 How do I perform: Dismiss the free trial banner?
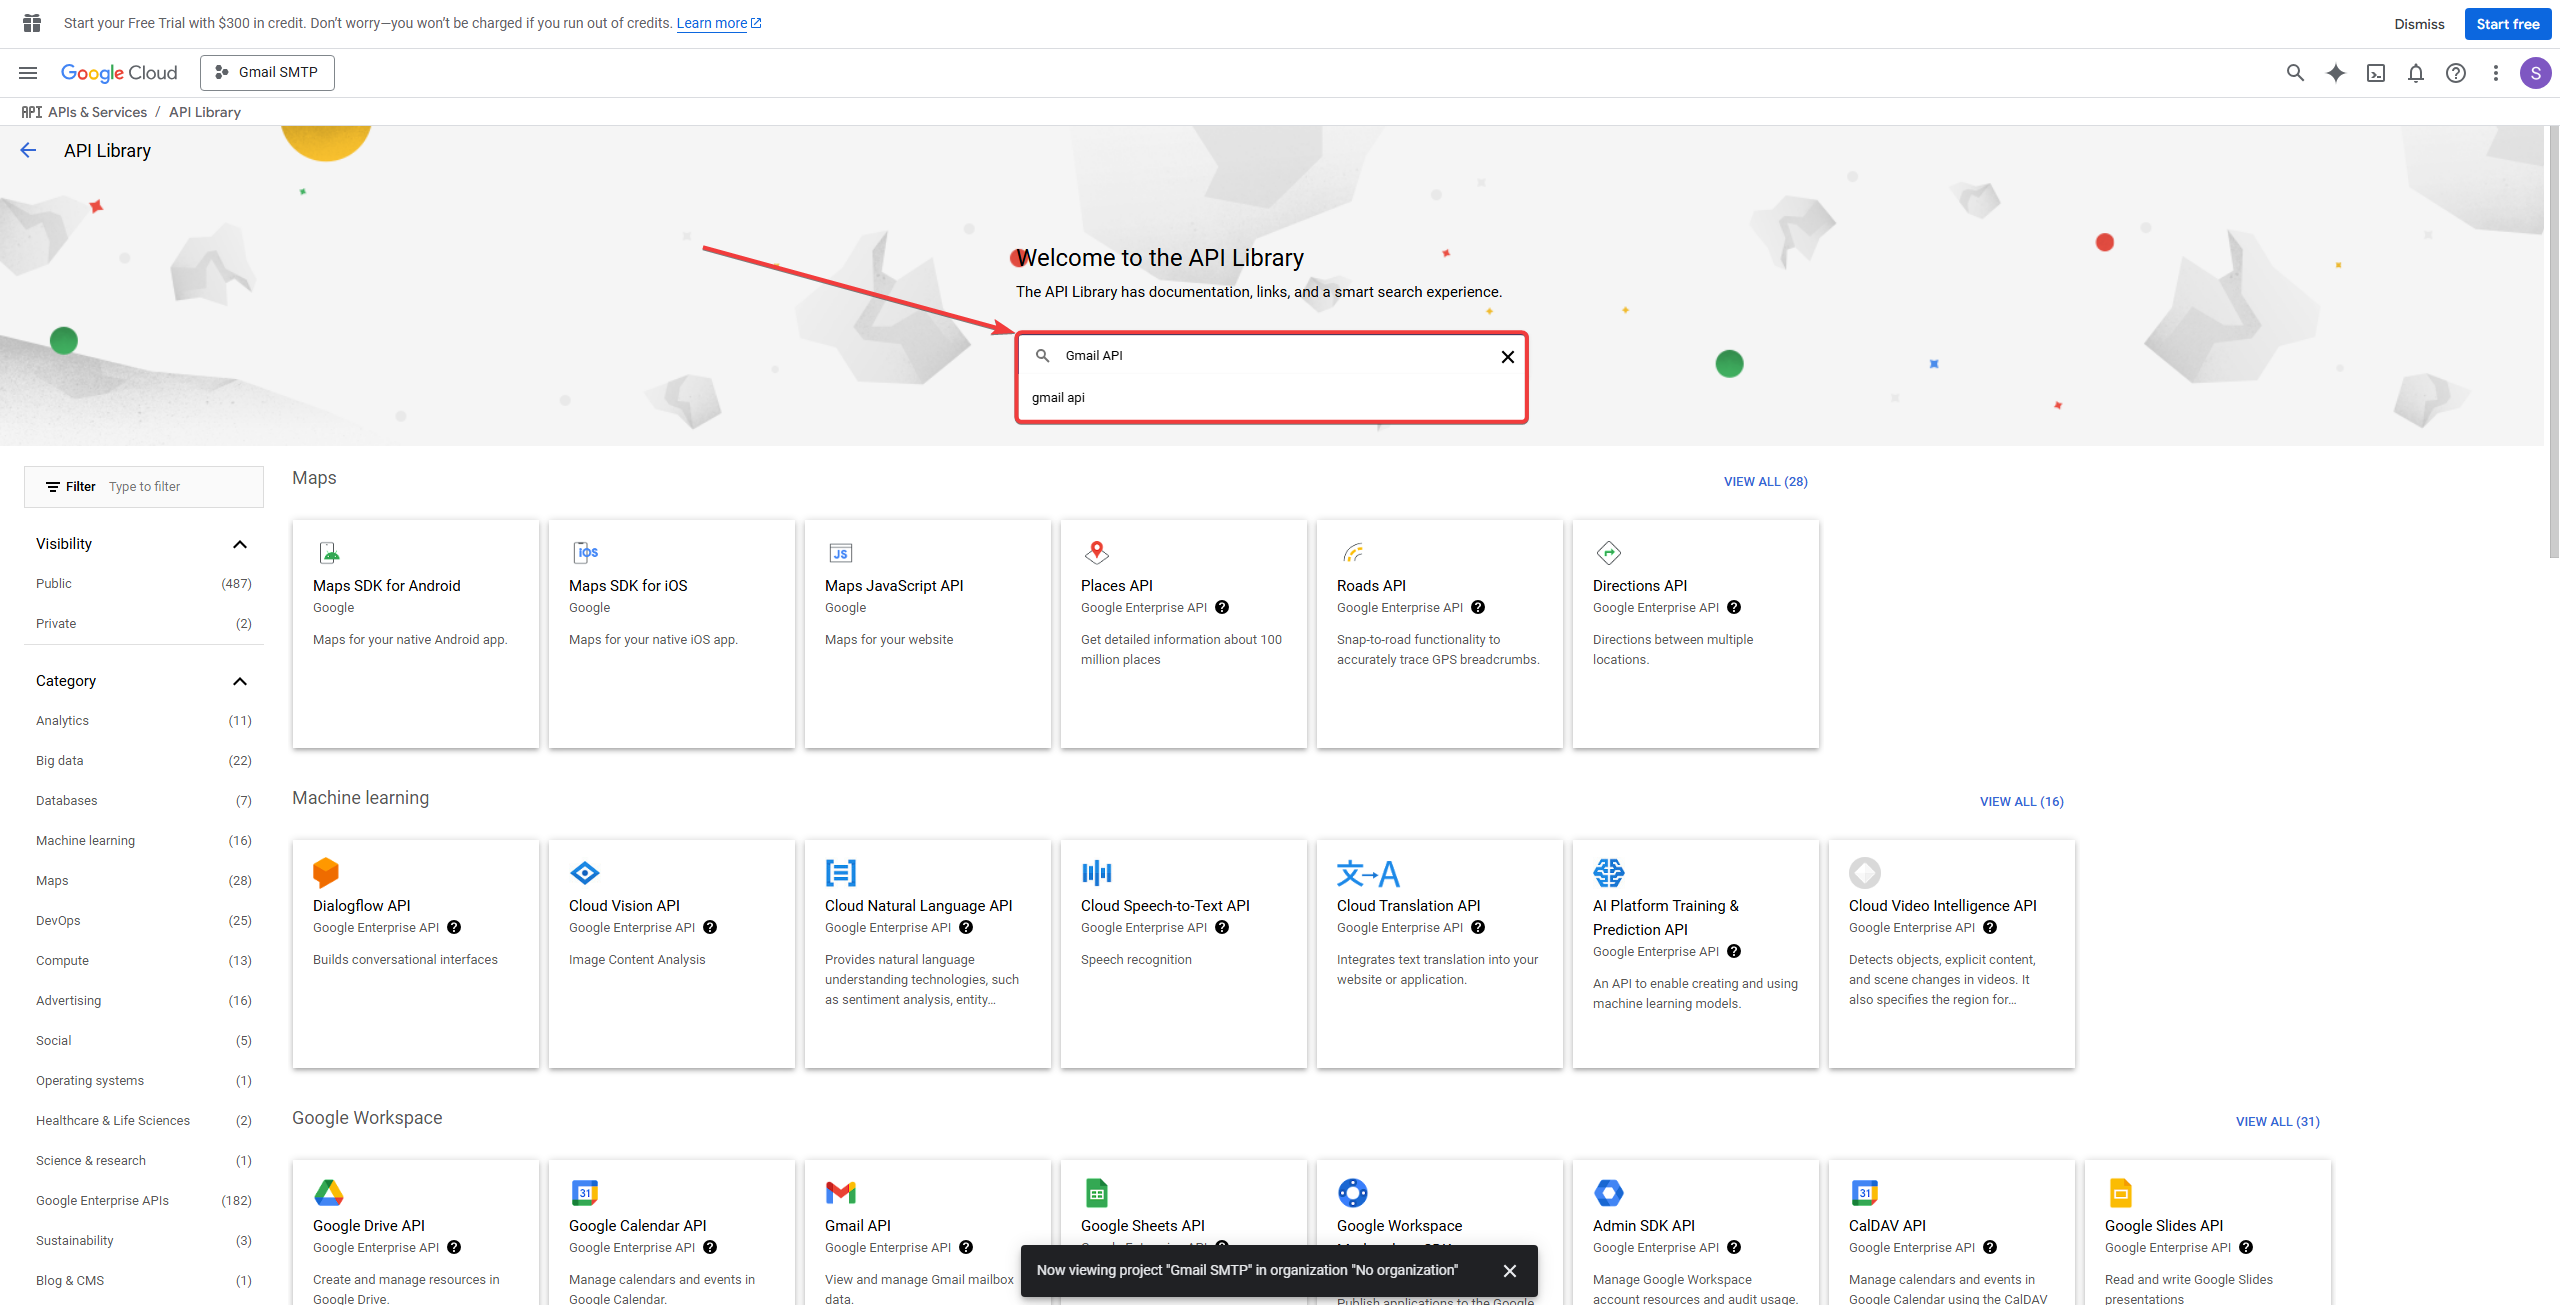[2418, 24]
